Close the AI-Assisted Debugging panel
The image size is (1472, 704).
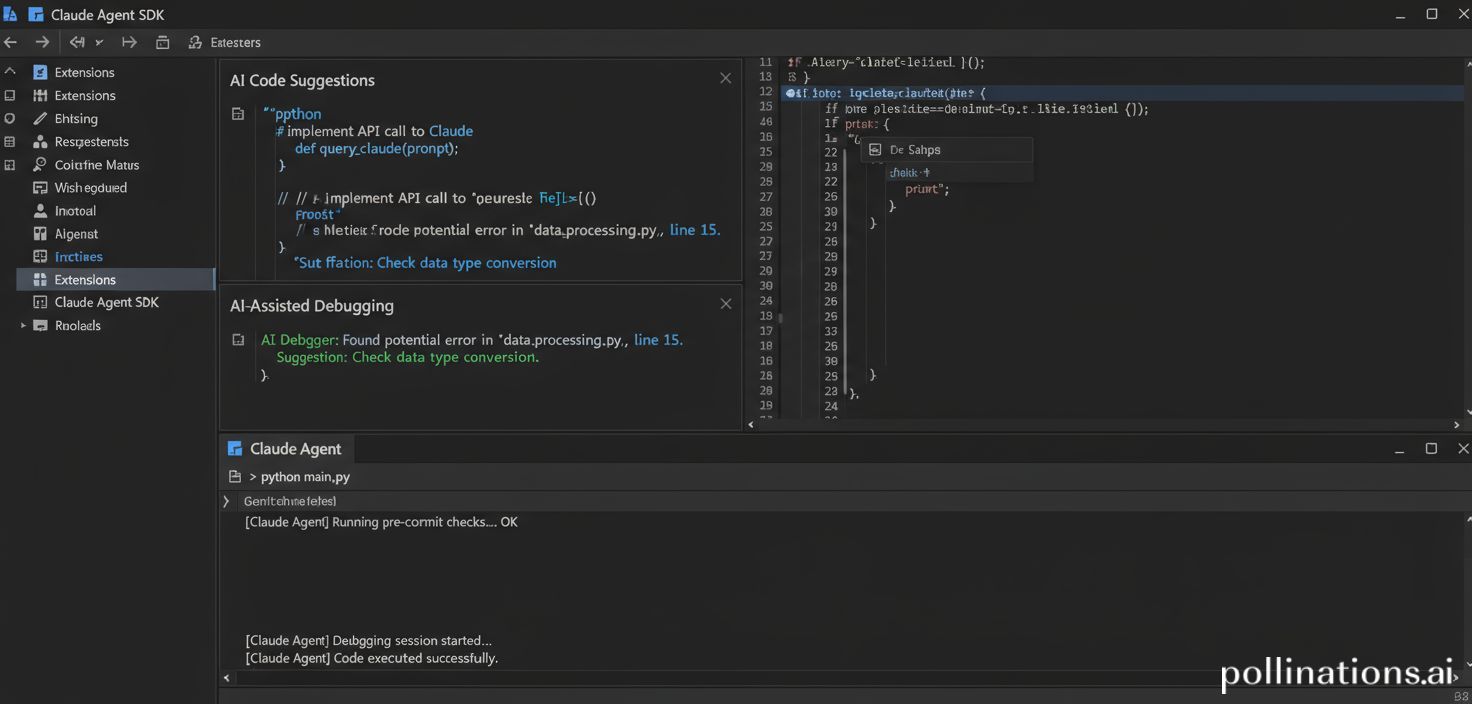point(725,304)
